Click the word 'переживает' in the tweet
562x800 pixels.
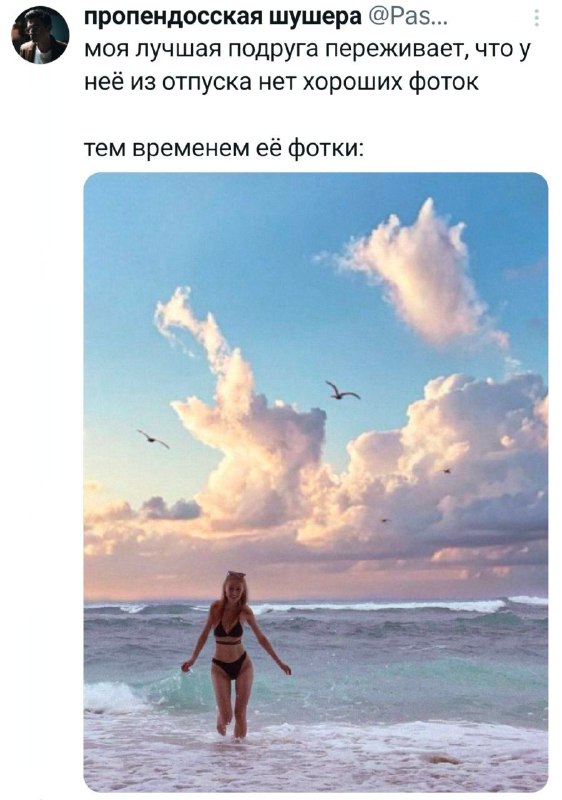click(x=392, y=48)
